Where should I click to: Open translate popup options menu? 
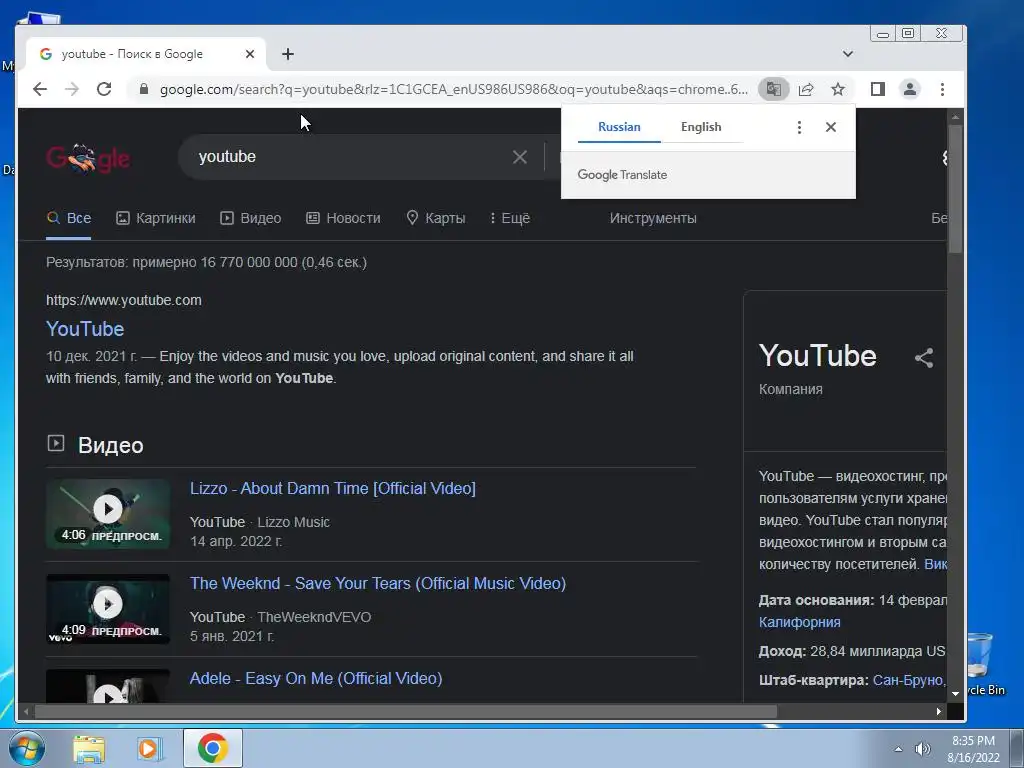(799, 127)
